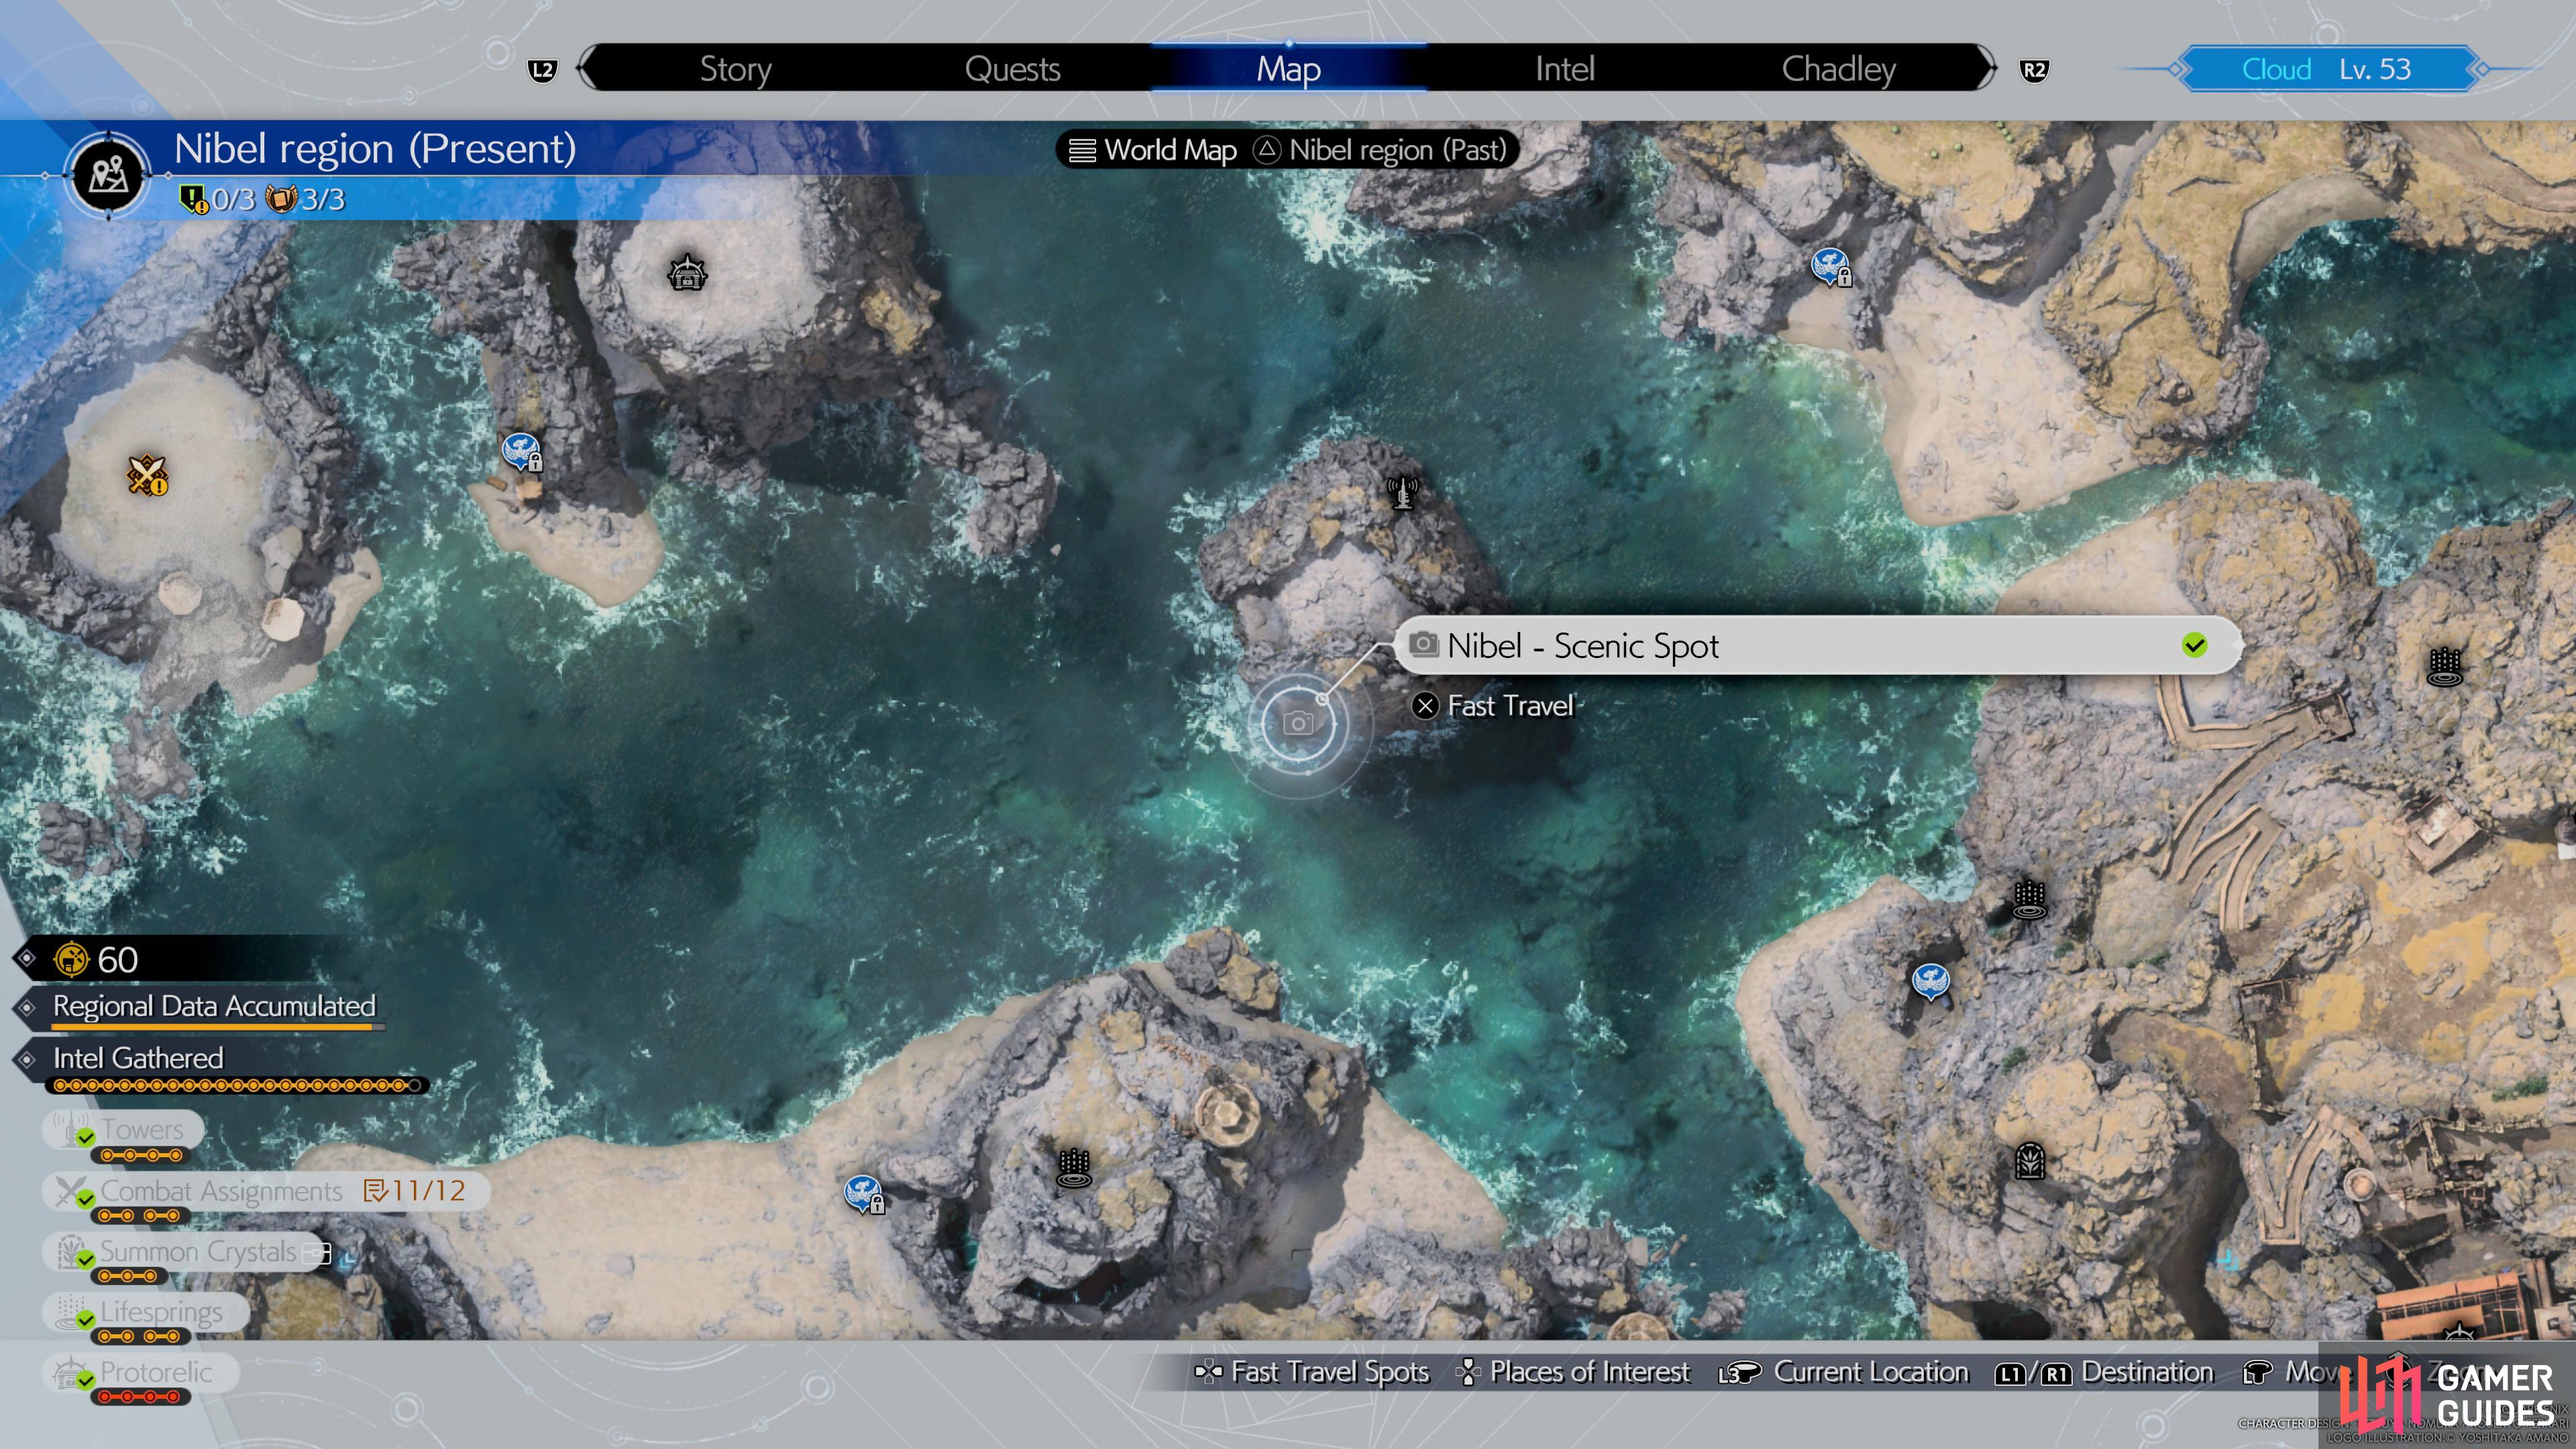Switch to the Story tab
2576x1449 pixels.
(x=735, y=69)
